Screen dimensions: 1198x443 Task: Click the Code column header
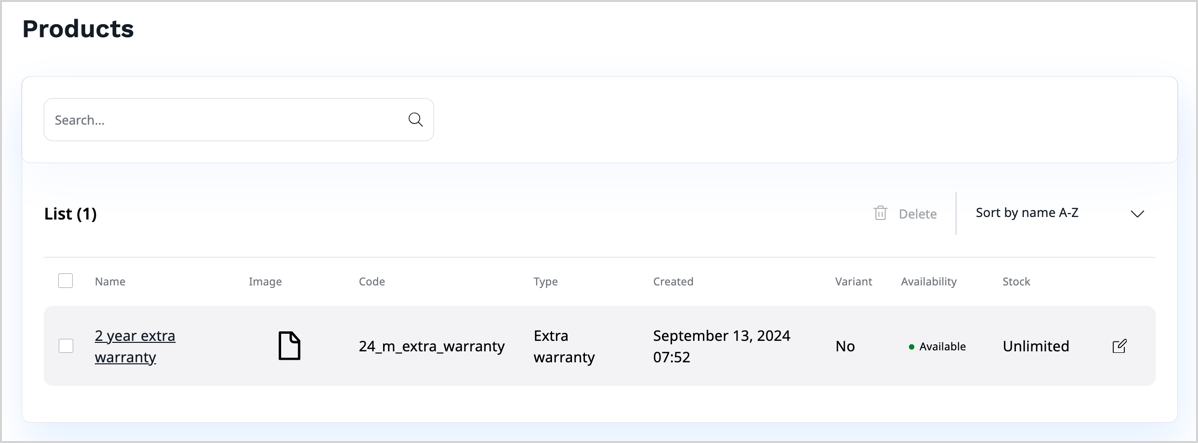click(x=372, y=282)
